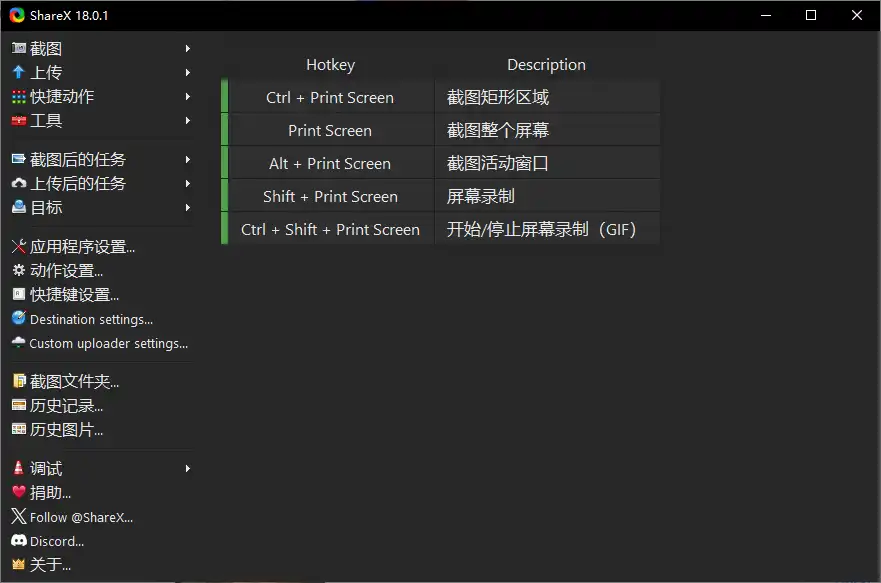This screenshot has width=881, height=583.
Task: Click the 快捷键设置 keyboard icon
Action: 19,294
